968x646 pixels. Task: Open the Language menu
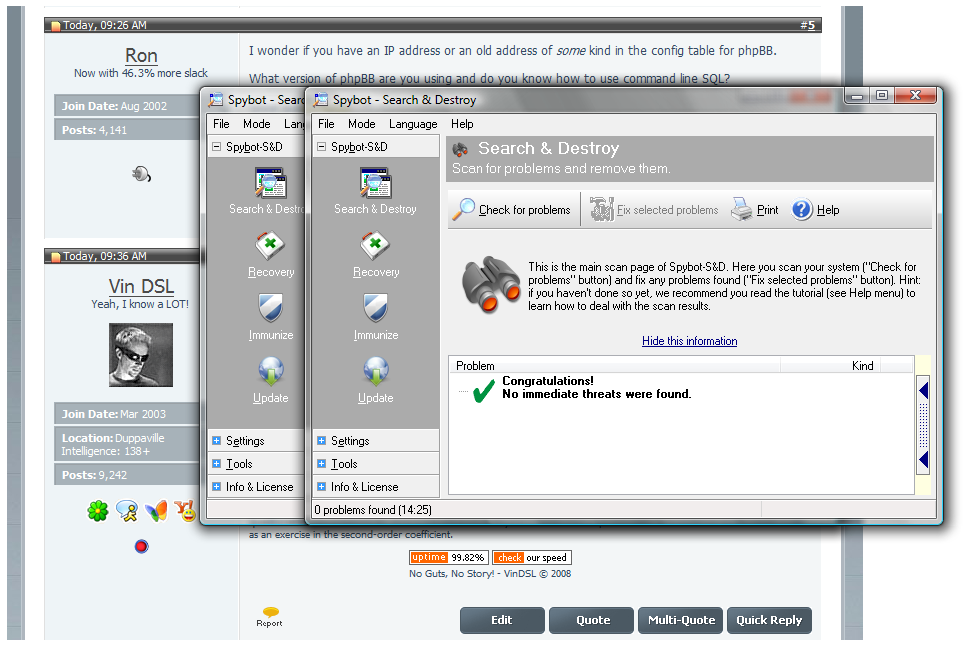point(413,124)
